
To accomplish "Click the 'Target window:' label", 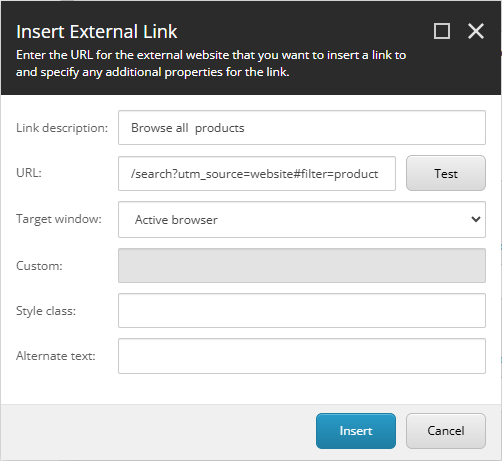I will [x=59, y=219].
